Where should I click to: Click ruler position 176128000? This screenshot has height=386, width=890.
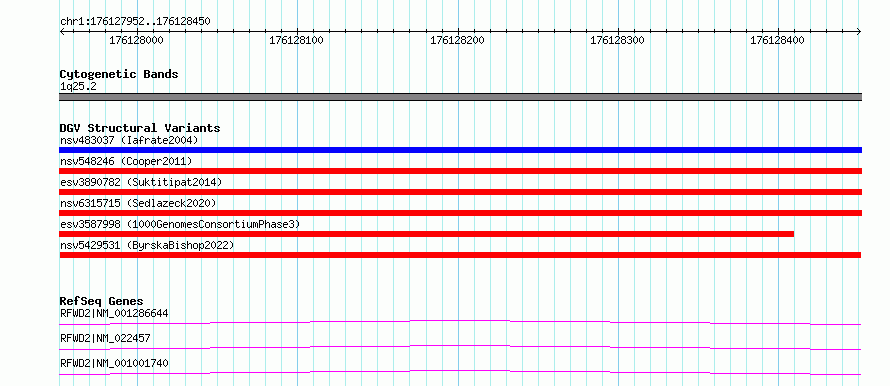tap(136, 40)
